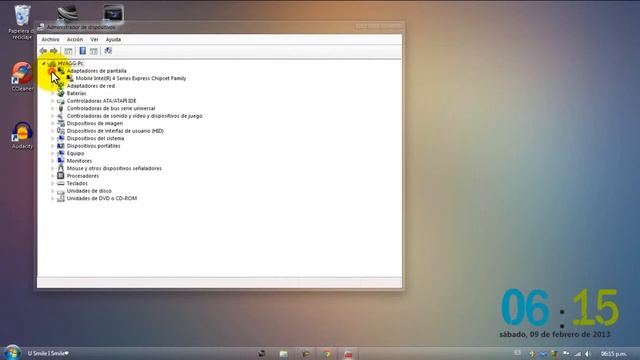640x360 pixels.
Task: Click the Forward arrow in Device Manager toolbar
Action: pyautogui.click(x=54, y=51)
